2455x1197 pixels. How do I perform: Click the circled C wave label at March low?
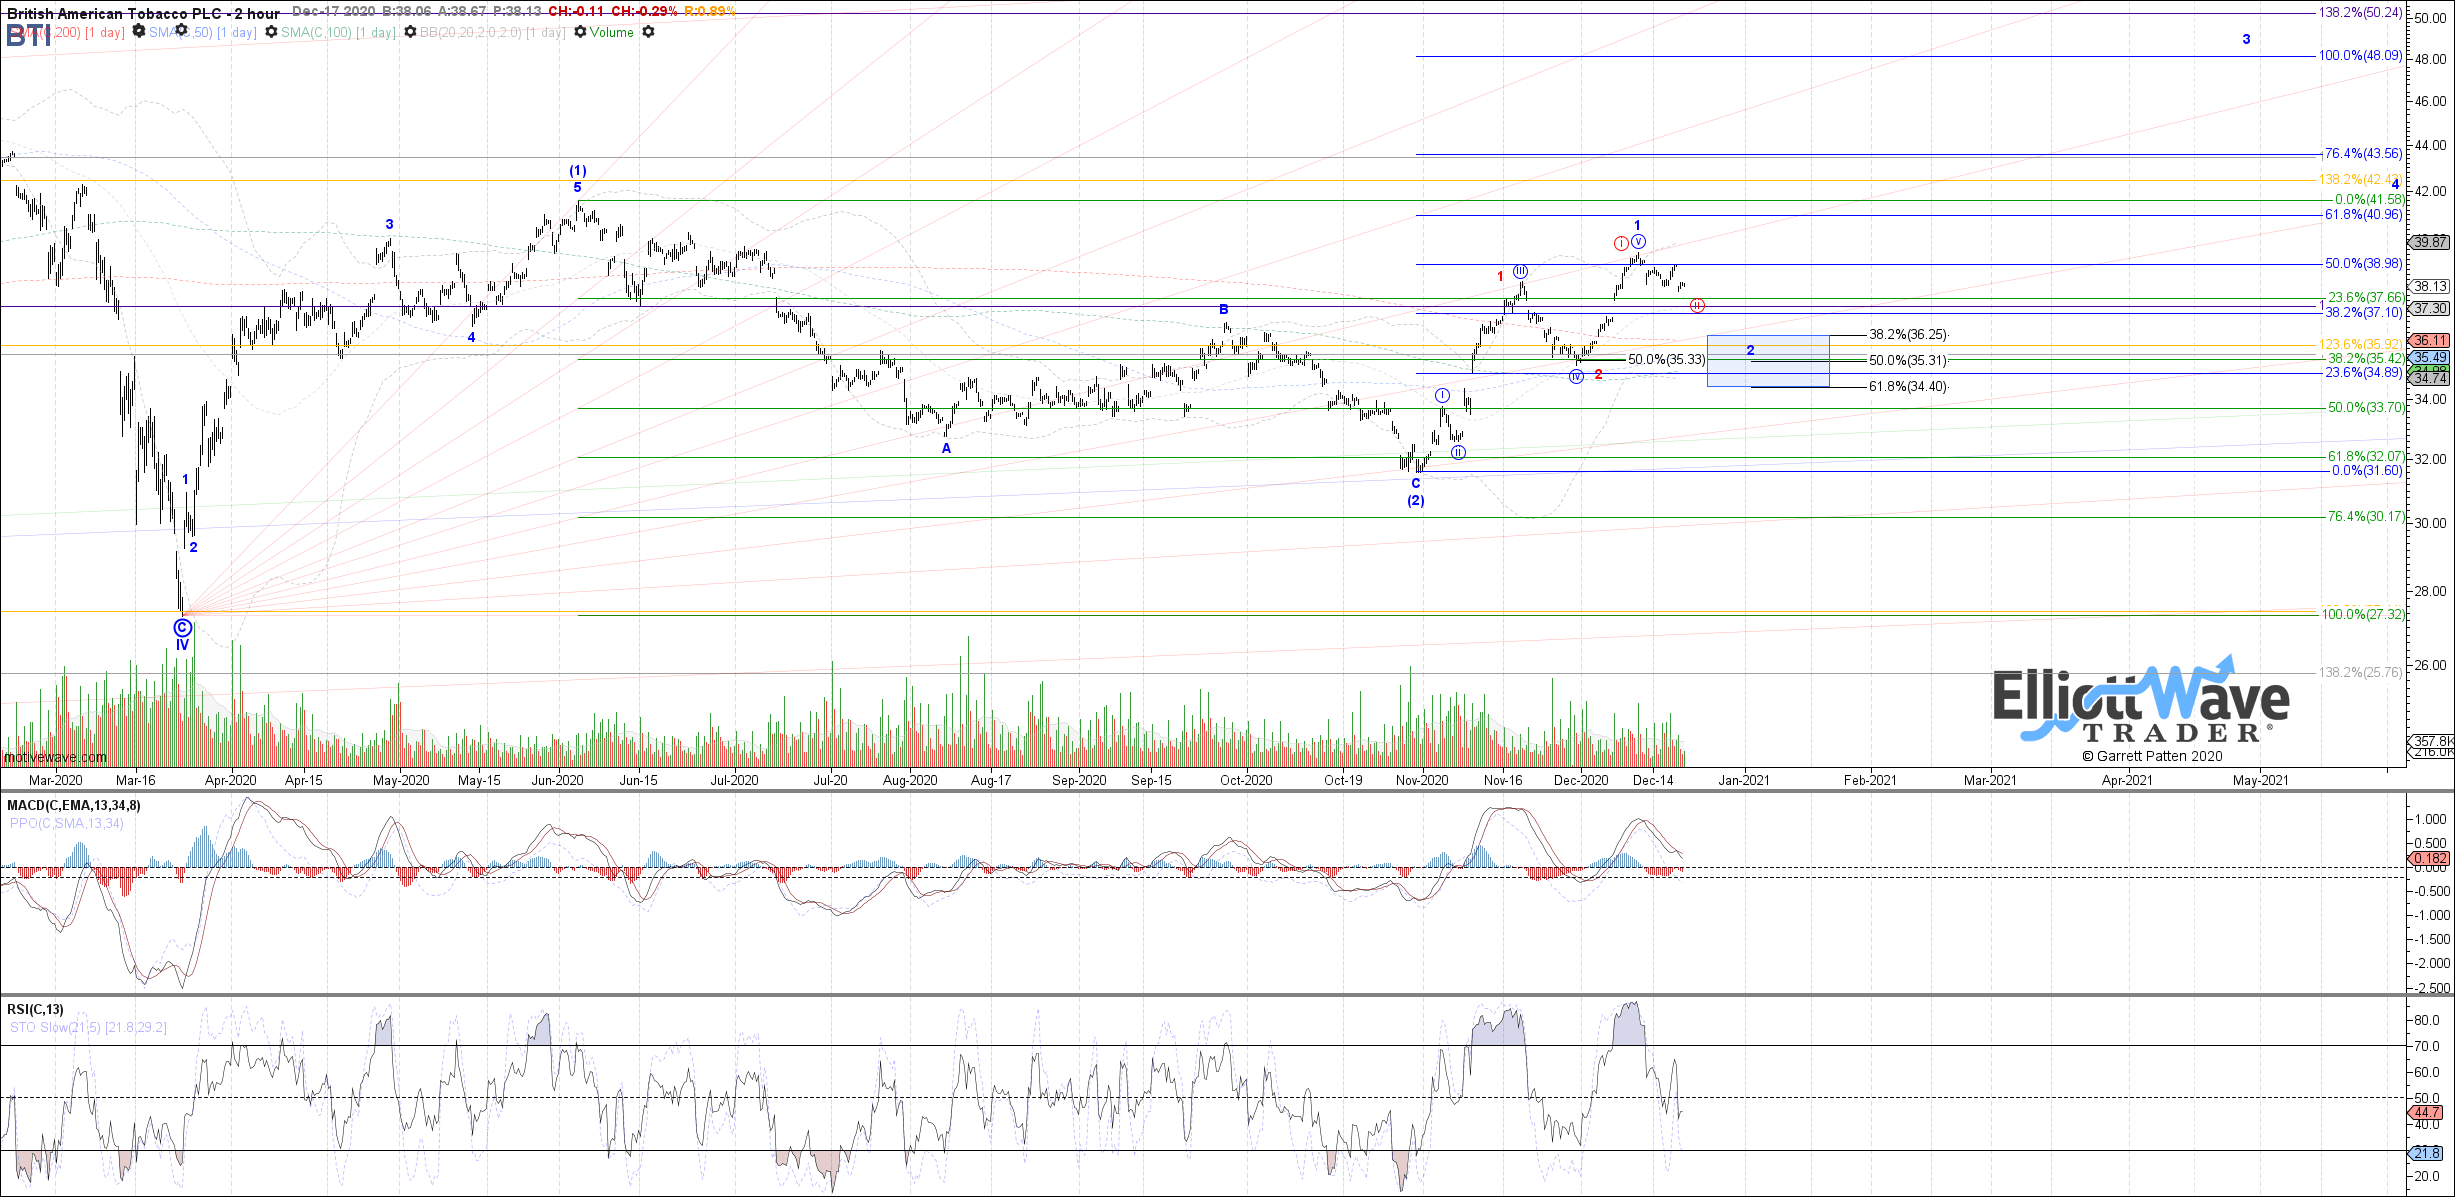click(183, 628)
